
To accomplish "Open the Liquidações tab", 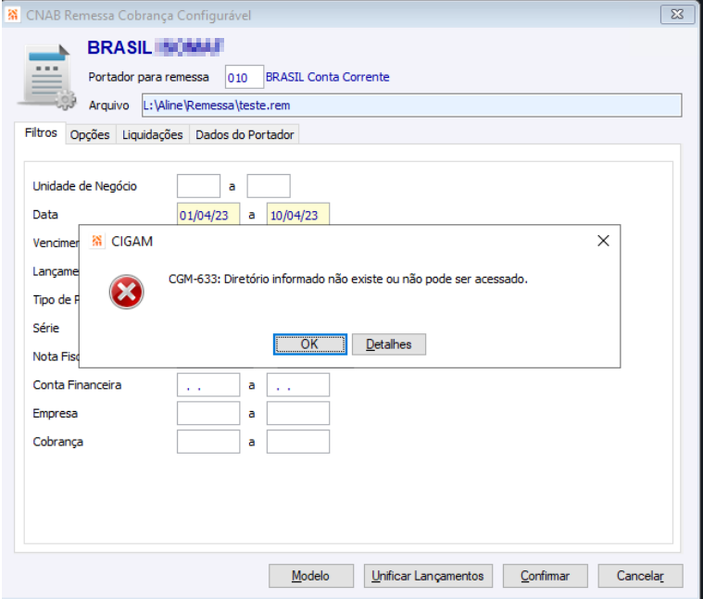I will click(x=152, y=135).
